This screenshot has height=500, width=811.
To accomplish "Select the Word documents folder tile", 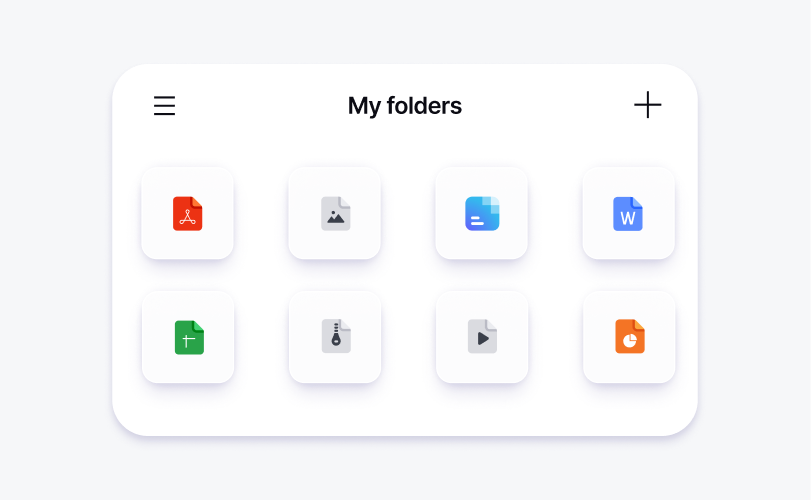I will 628,214.
